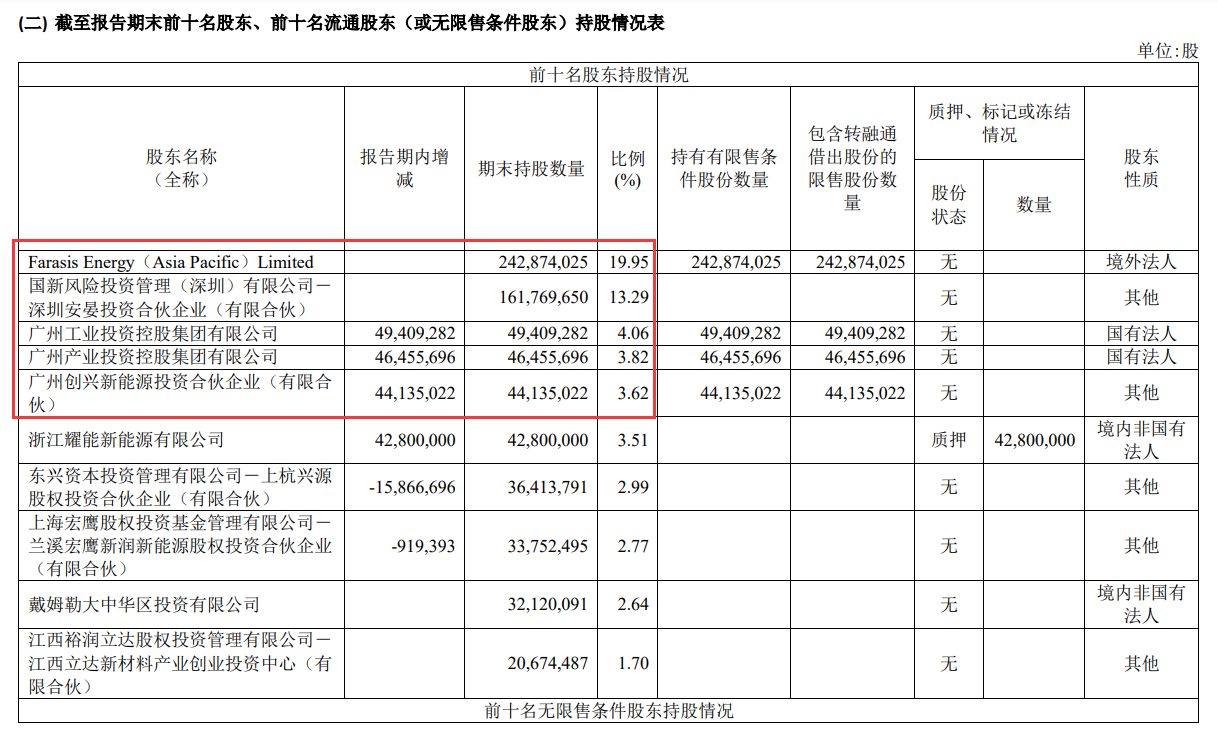This screenshot has width=1218, height=731.
Task: Click the shareholder name 戴姆勒大中华区投资有限公司
Action: tap(143, 605)
